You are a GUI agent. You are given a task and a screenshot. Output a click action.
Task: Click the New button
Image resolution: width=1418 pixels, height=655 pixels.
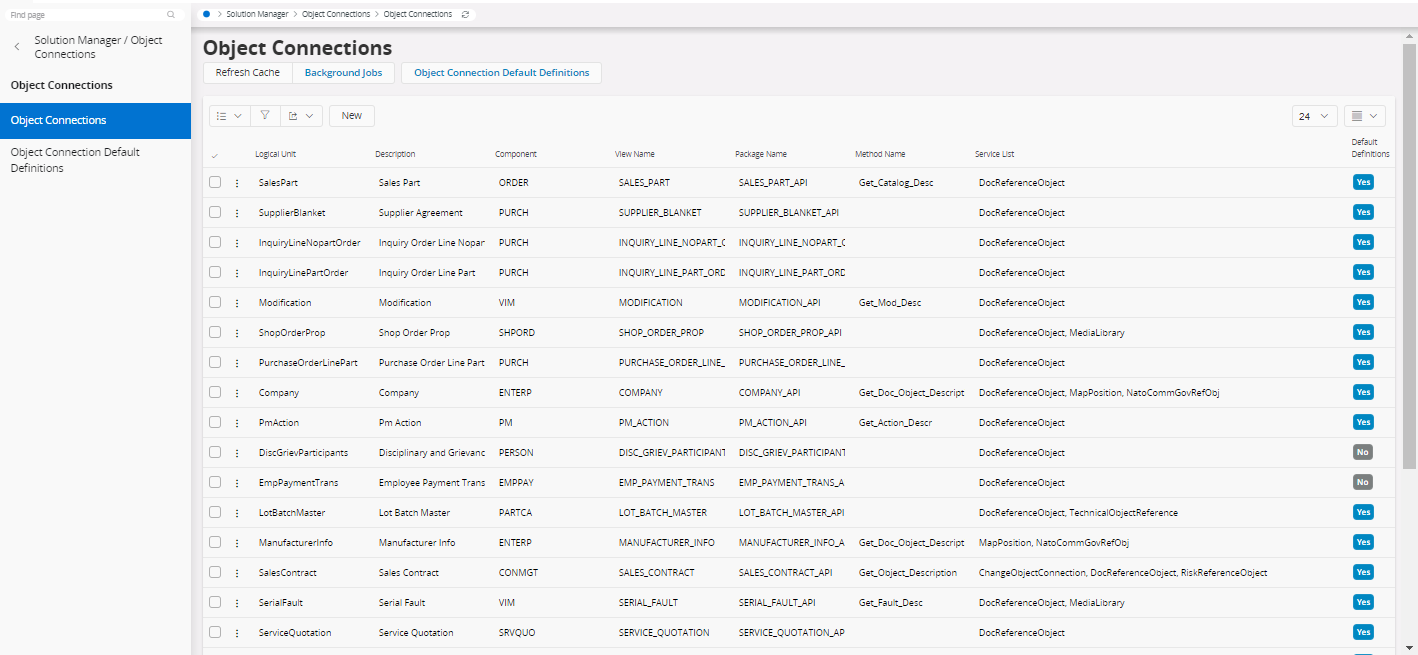pos(351,116)
